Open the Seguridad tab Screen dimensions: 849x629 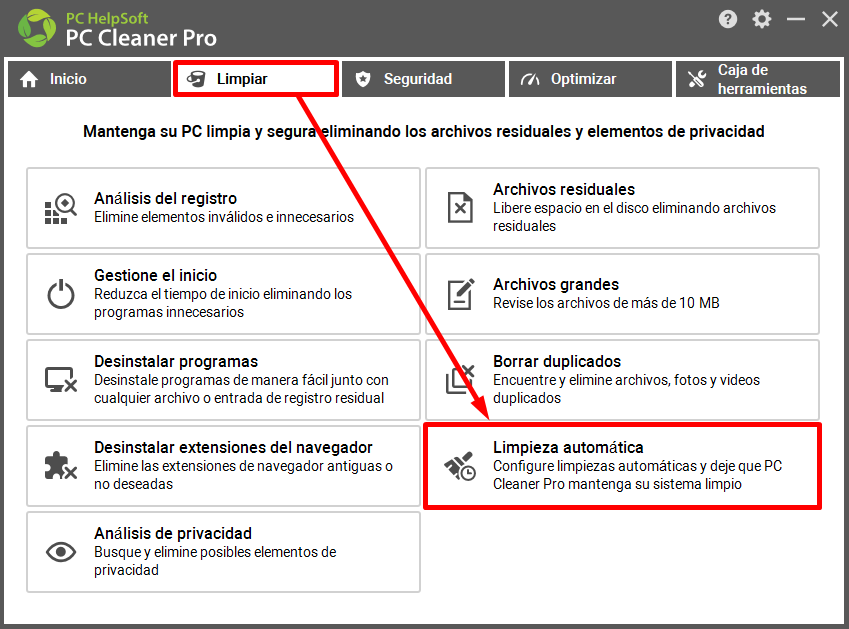click(x=423, y=79)
